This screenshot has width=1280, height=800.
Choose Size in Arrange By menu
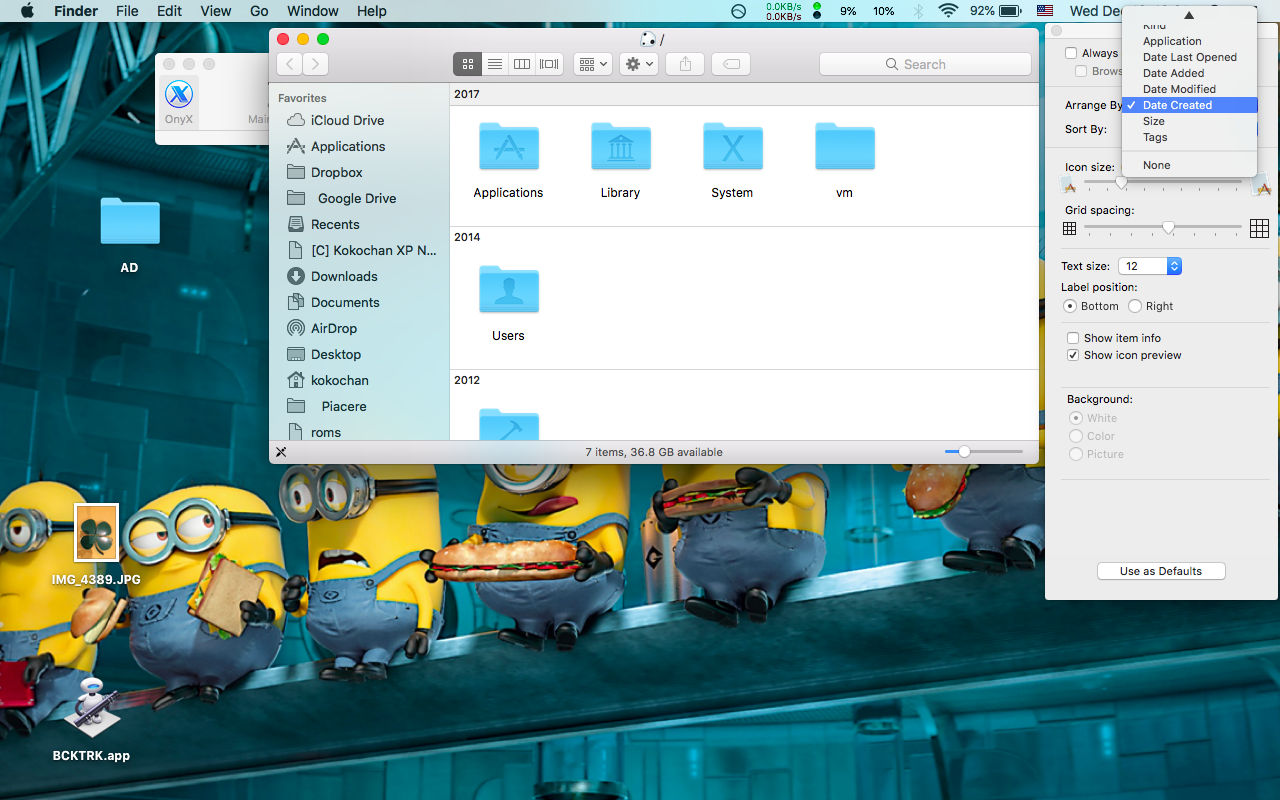pyautogui.click(x=1189, y=121)
